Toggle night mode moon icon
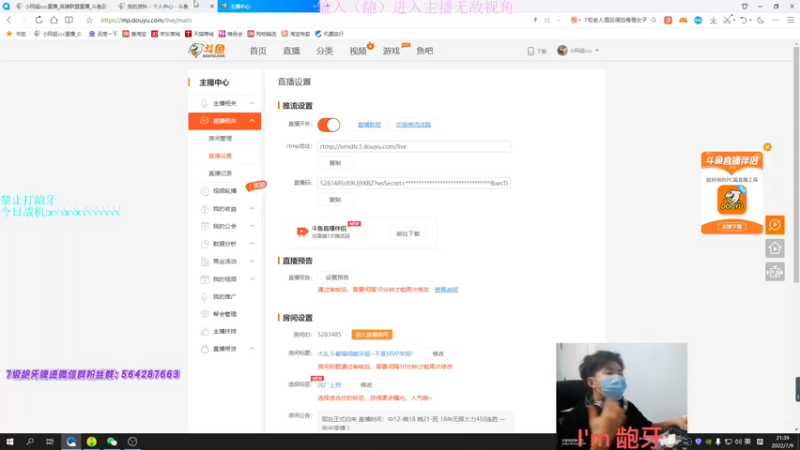The image size is (800, 450). [761, 20]
